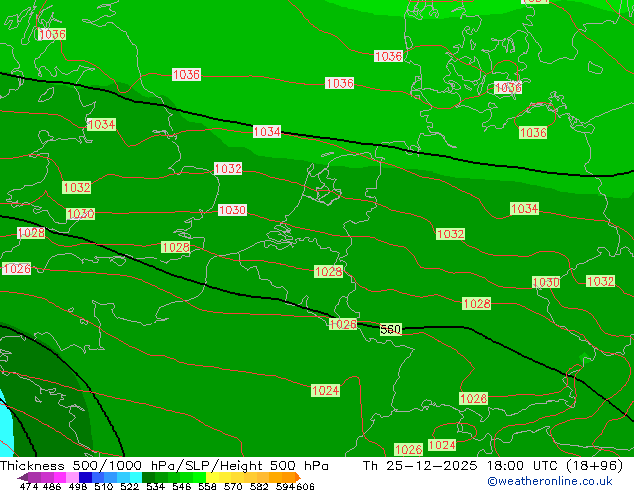The image size is (634, 490).
Task: Click the 1036 label over Denmark's west coast
Action: (x=389, y=56)
